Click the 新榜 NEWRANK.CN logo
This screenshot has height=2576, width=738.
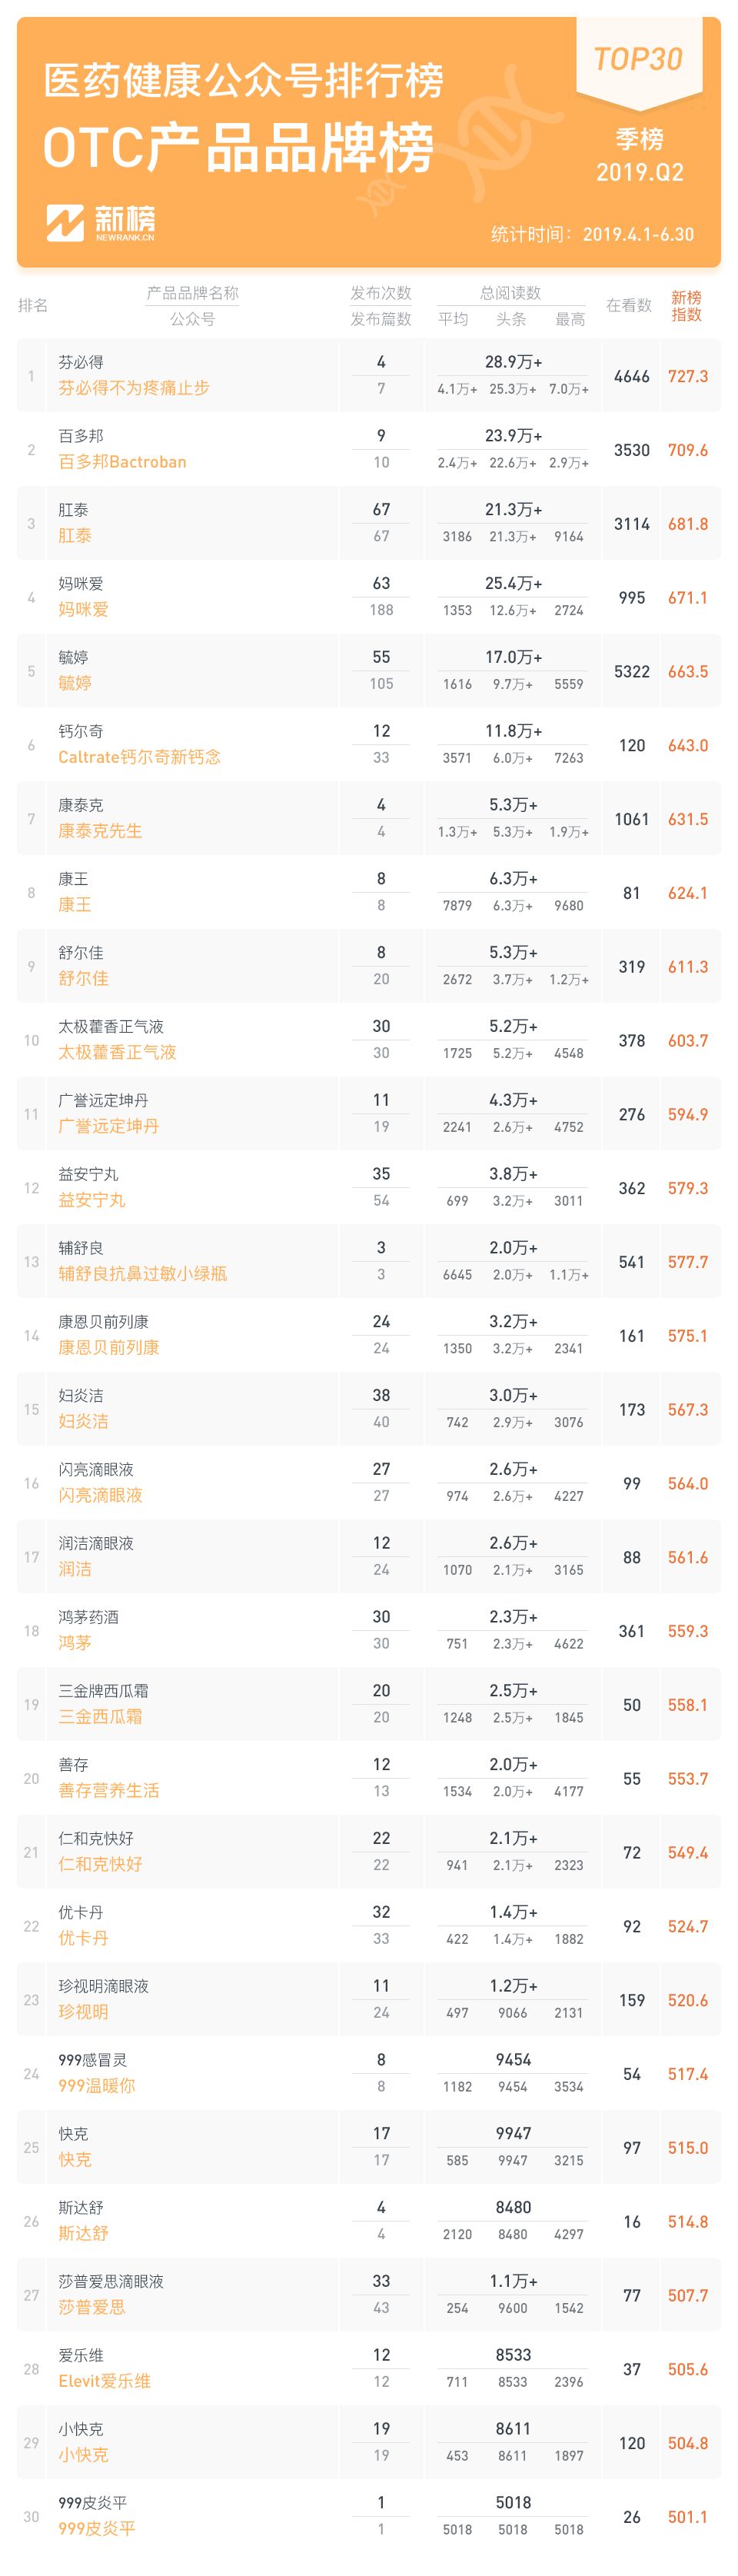click(100, 223)
